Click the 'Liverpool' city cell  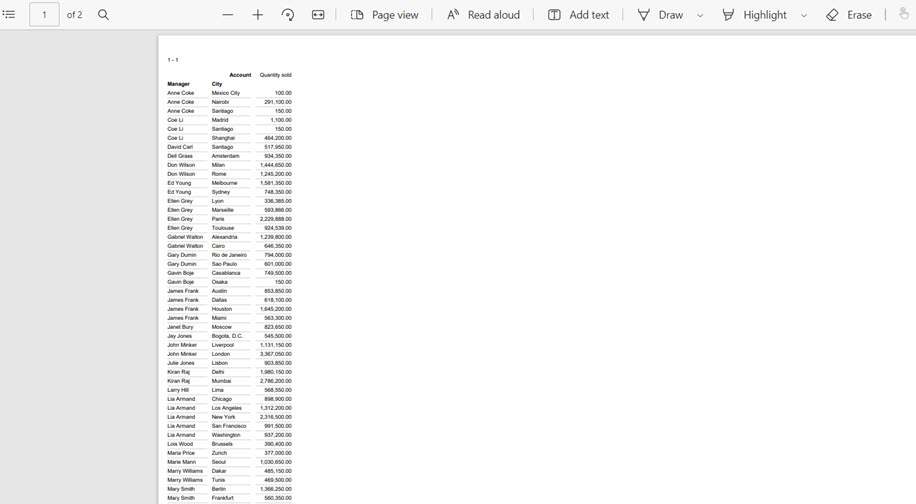point(223,345)
